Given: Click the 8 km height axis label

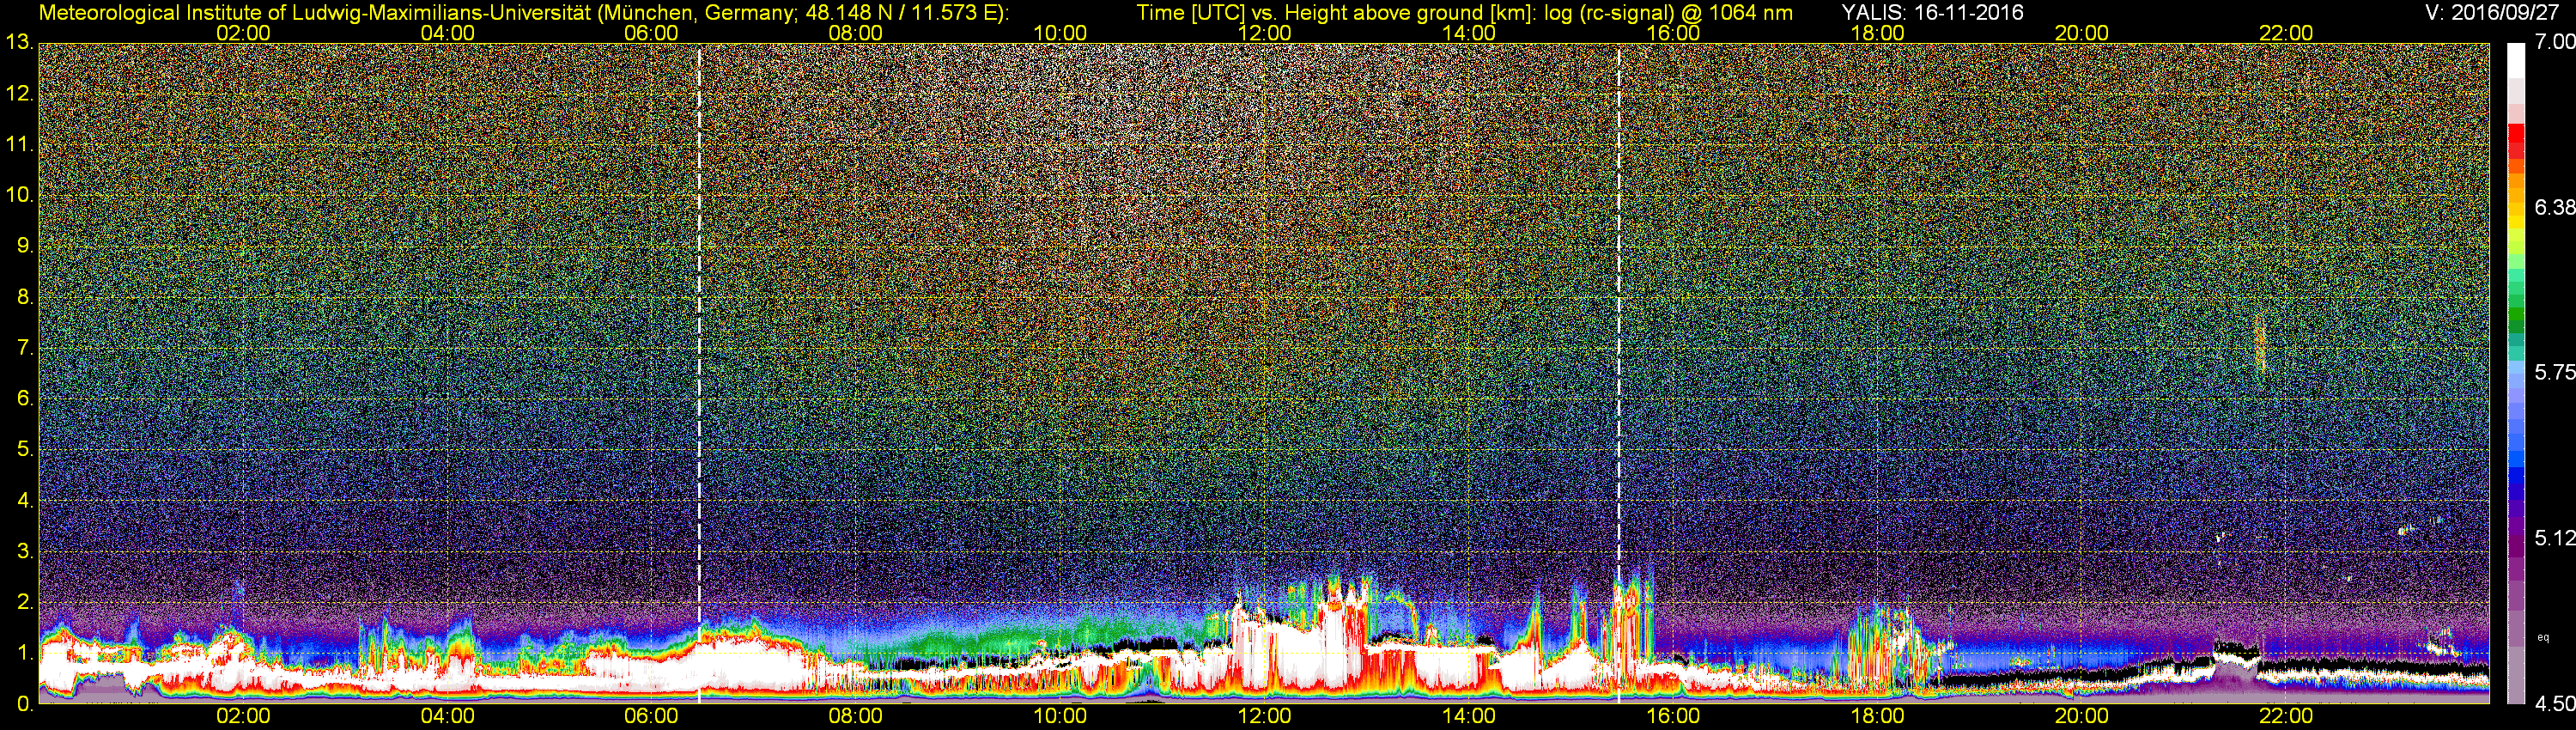Looking at the screenshot, I should point(24,297).
